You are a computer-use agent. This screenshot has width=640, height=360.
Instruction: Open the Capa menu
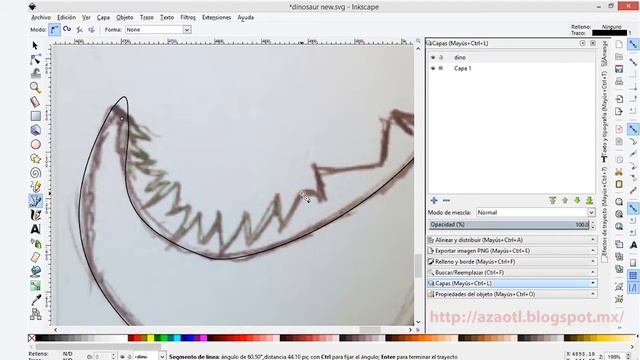[103, 18]
